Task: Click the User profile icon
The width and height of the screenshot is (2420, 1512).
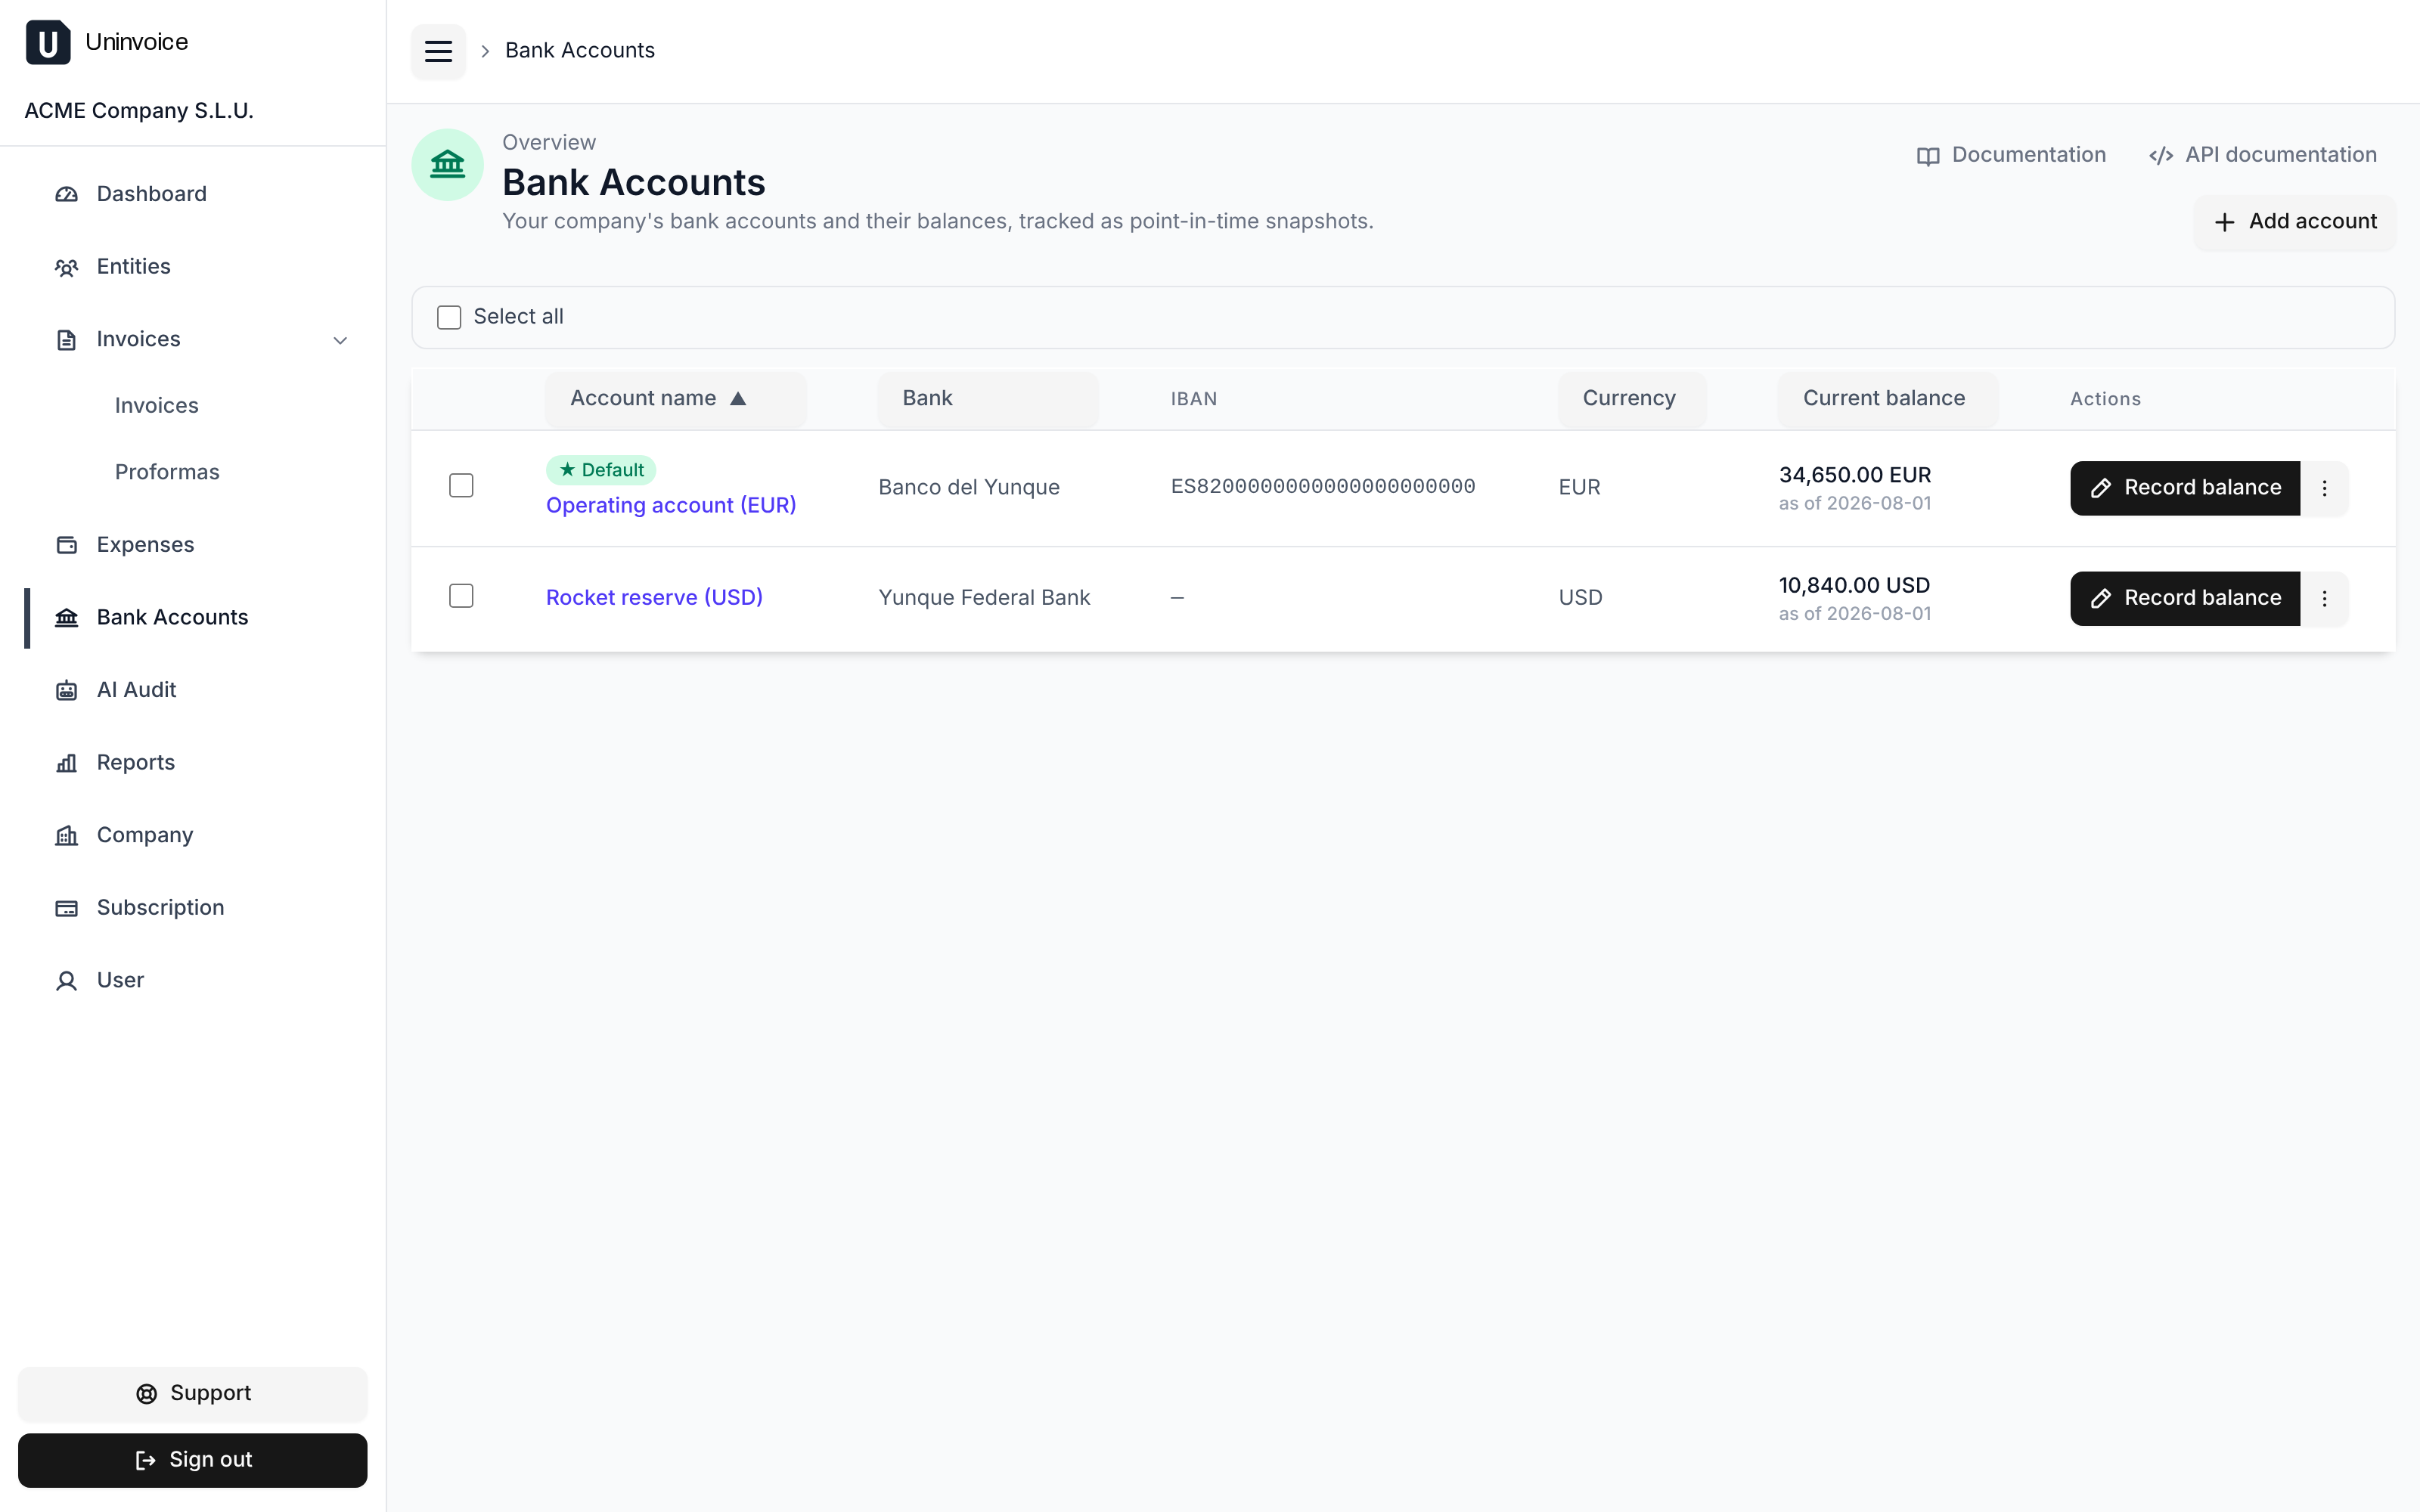Action: click(67, 981)
